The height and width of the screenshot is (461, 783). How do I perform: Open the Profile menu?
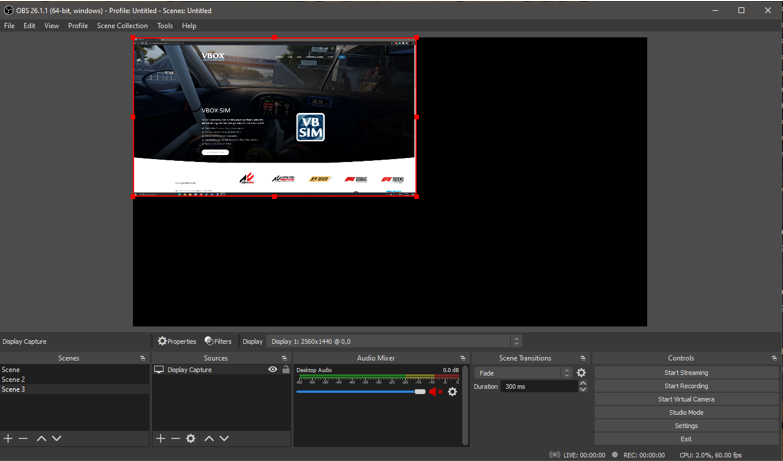click(x=78, y=25)
